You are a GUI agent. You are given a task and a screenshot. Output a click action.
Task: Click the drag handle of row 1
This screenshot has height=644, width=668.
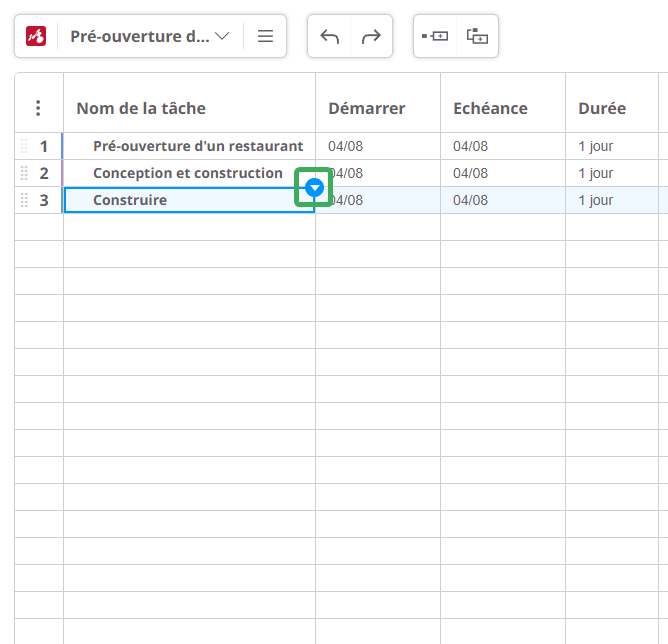(x=24, y=146)
